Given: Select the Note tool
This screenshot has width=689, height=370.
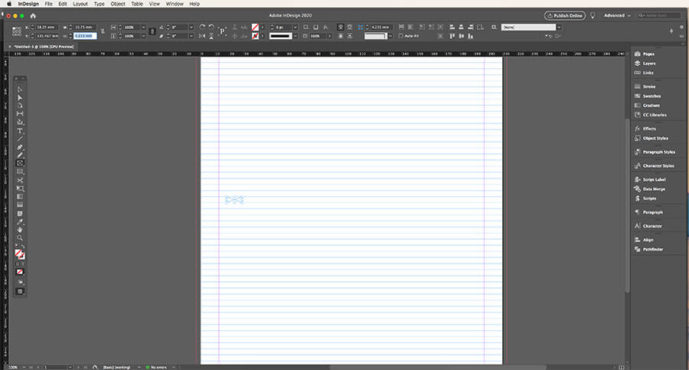Looking at the screenshot, I should point(20,214).
